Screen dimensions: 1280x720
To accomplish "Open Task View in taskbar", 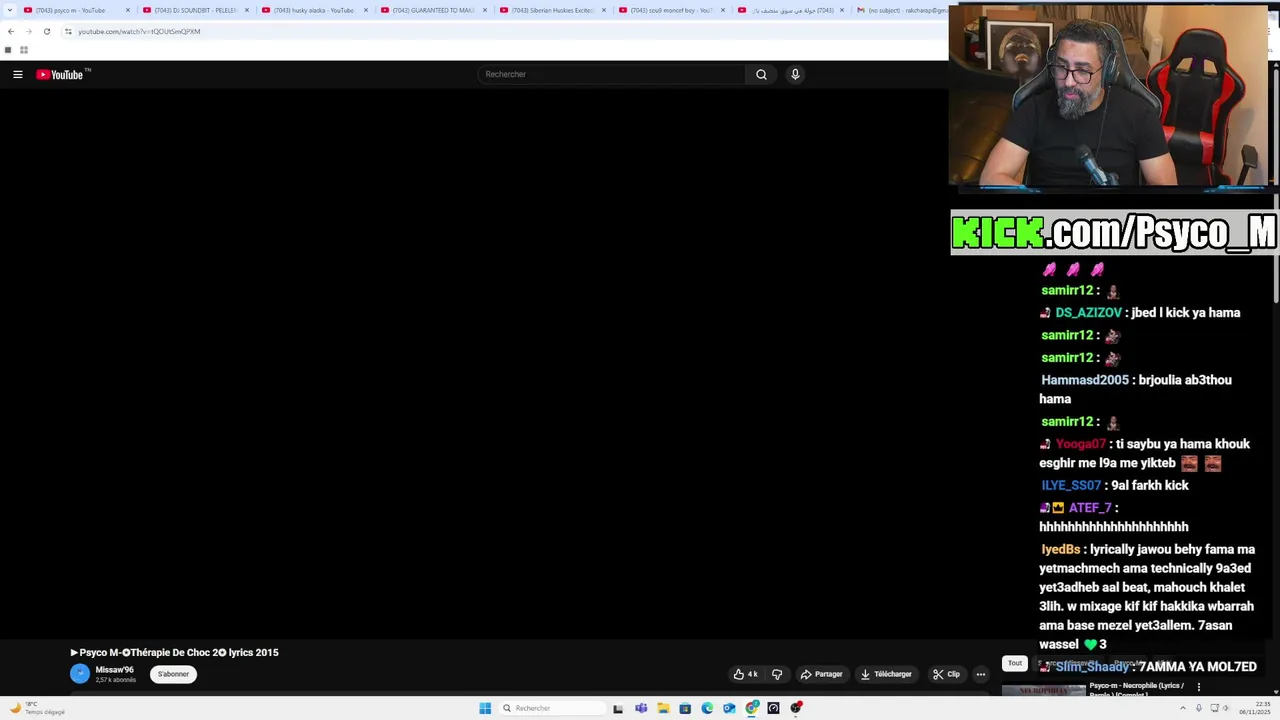I will tap(618, 708).
